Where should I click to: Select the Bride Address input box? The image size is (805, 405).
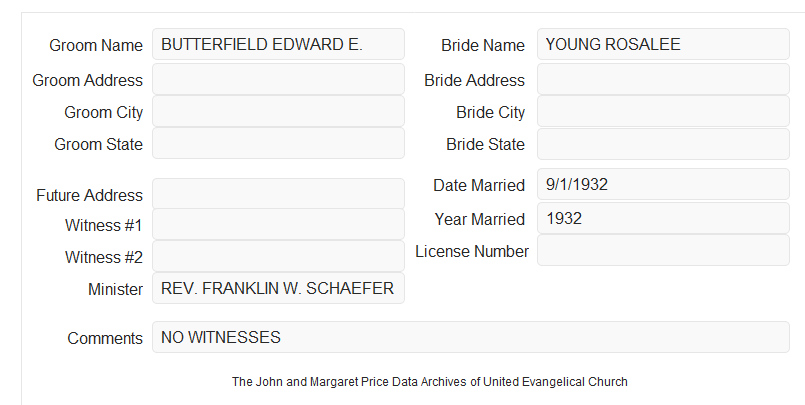[663, 79]
